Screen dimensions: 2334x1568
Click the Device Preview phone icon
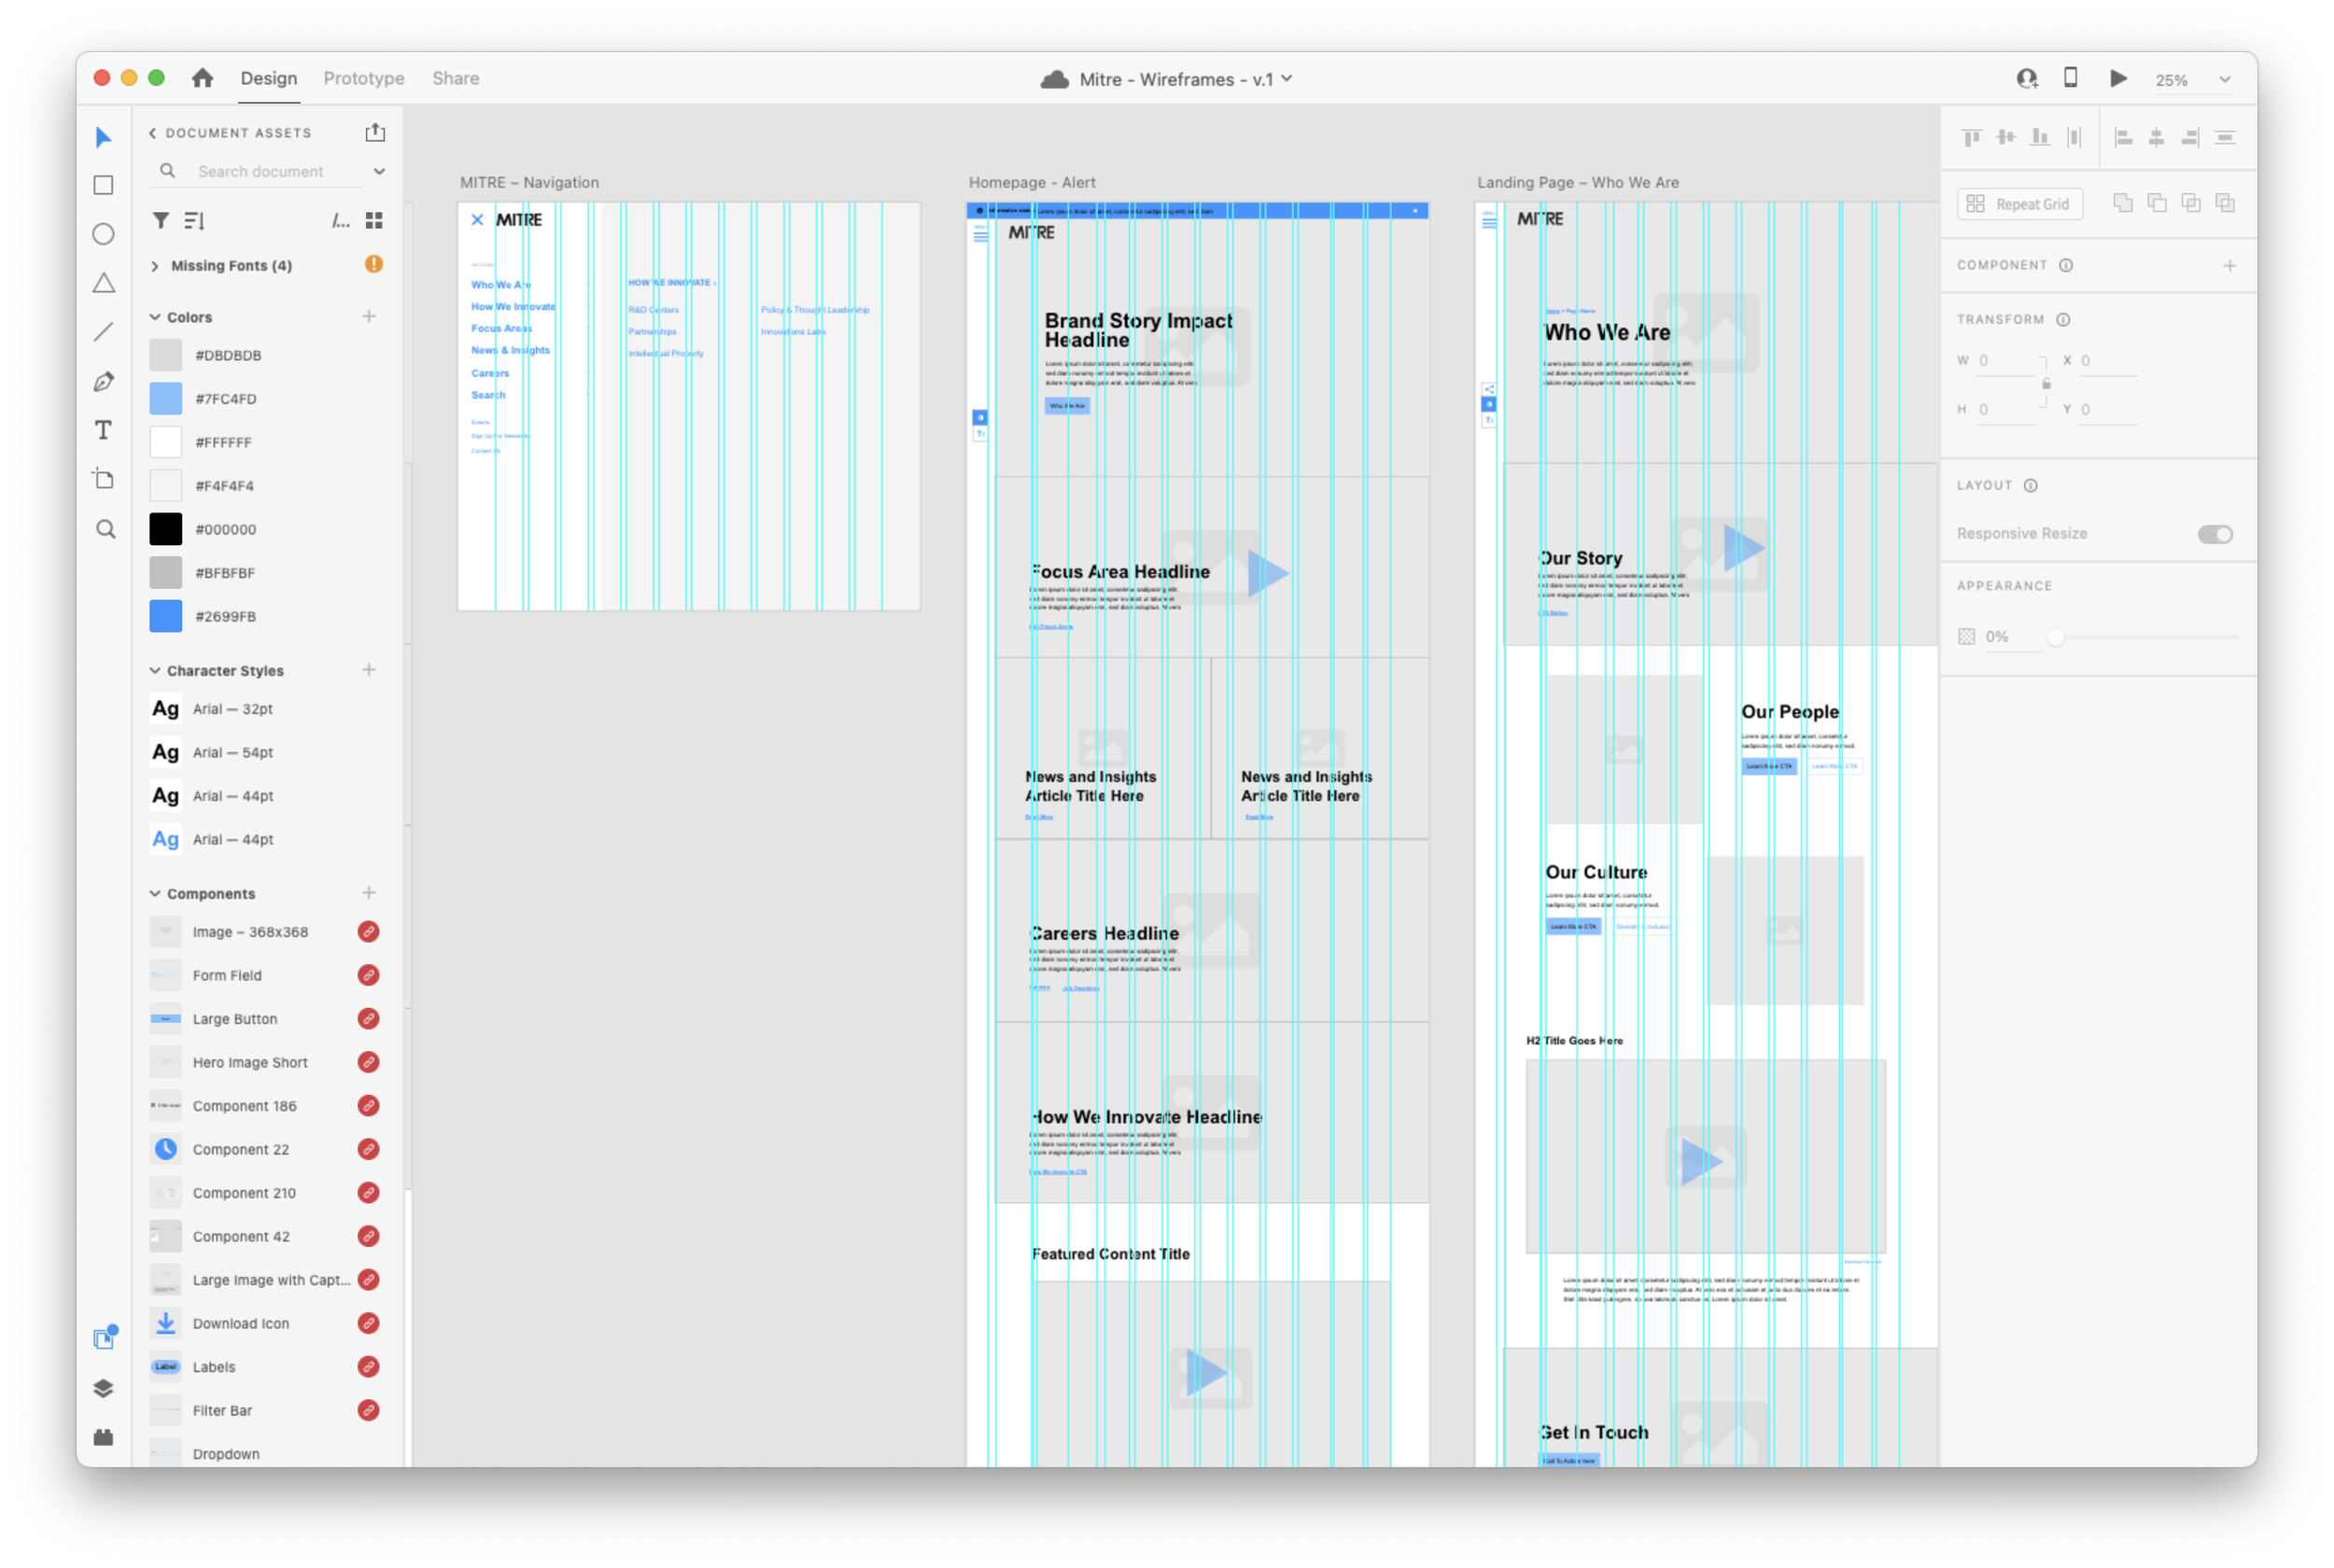coord(2070,78)
